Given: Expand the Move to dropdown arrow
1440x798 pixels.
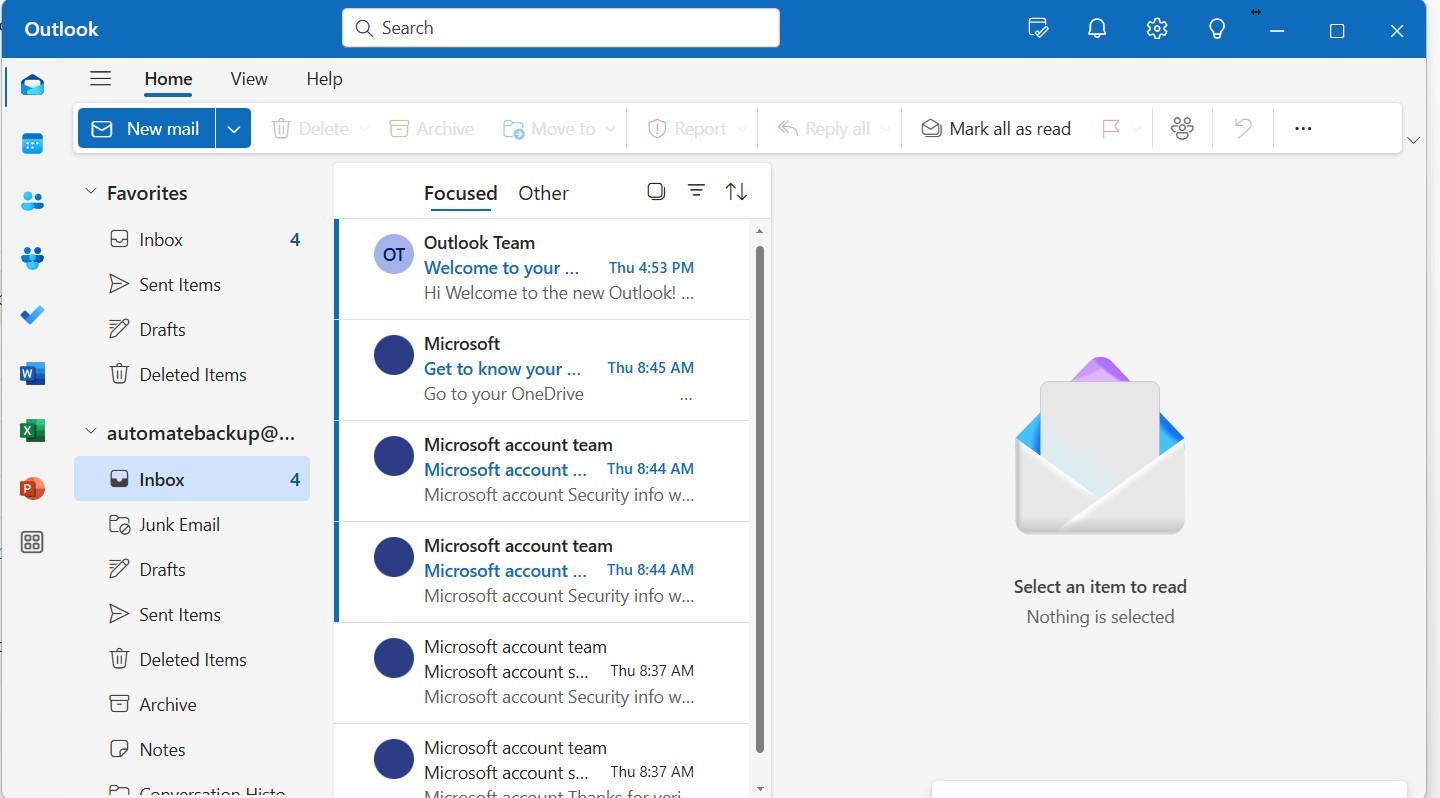Looking at the screenshot, I should [x=612, y=129].
